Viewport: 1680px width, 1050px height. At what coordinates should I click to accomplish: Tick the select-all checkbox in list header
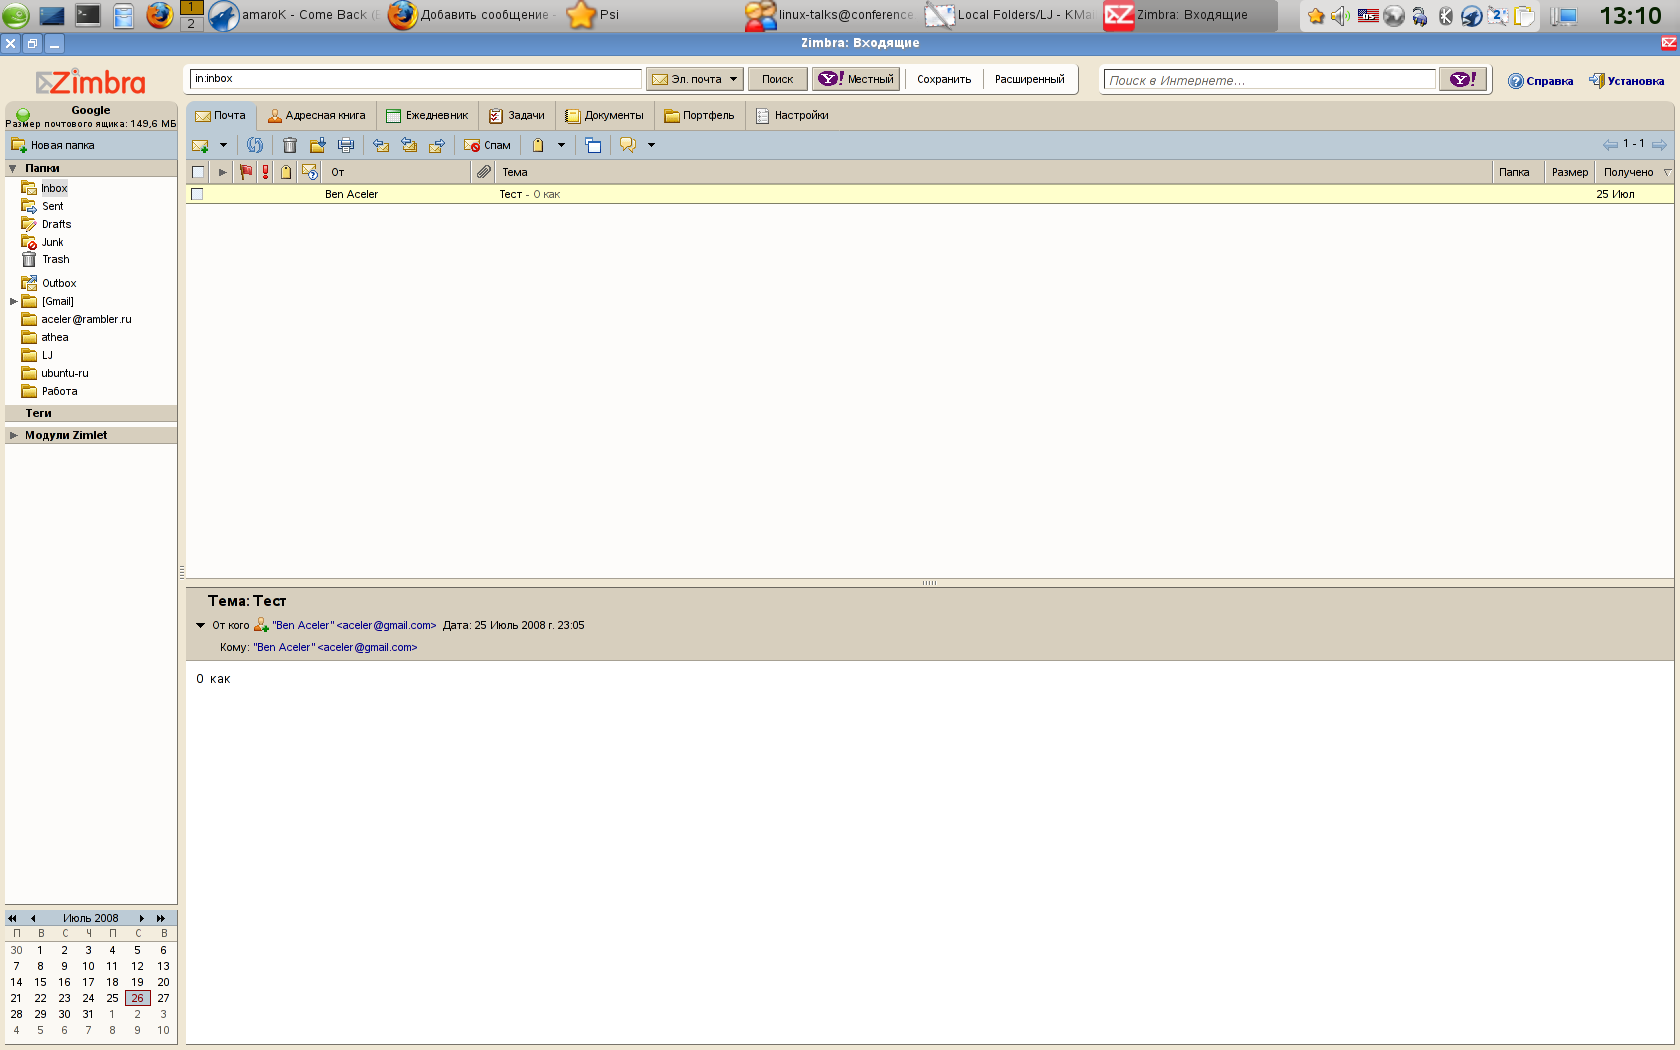(198, 172)
